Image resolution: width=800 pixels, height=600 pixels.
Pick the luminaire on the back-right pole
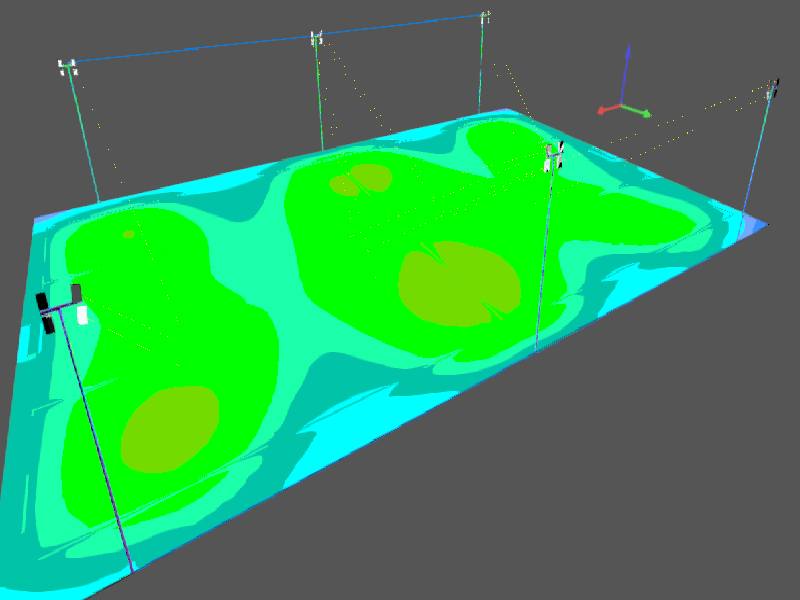pyautogui.click(x=486, y=17)
